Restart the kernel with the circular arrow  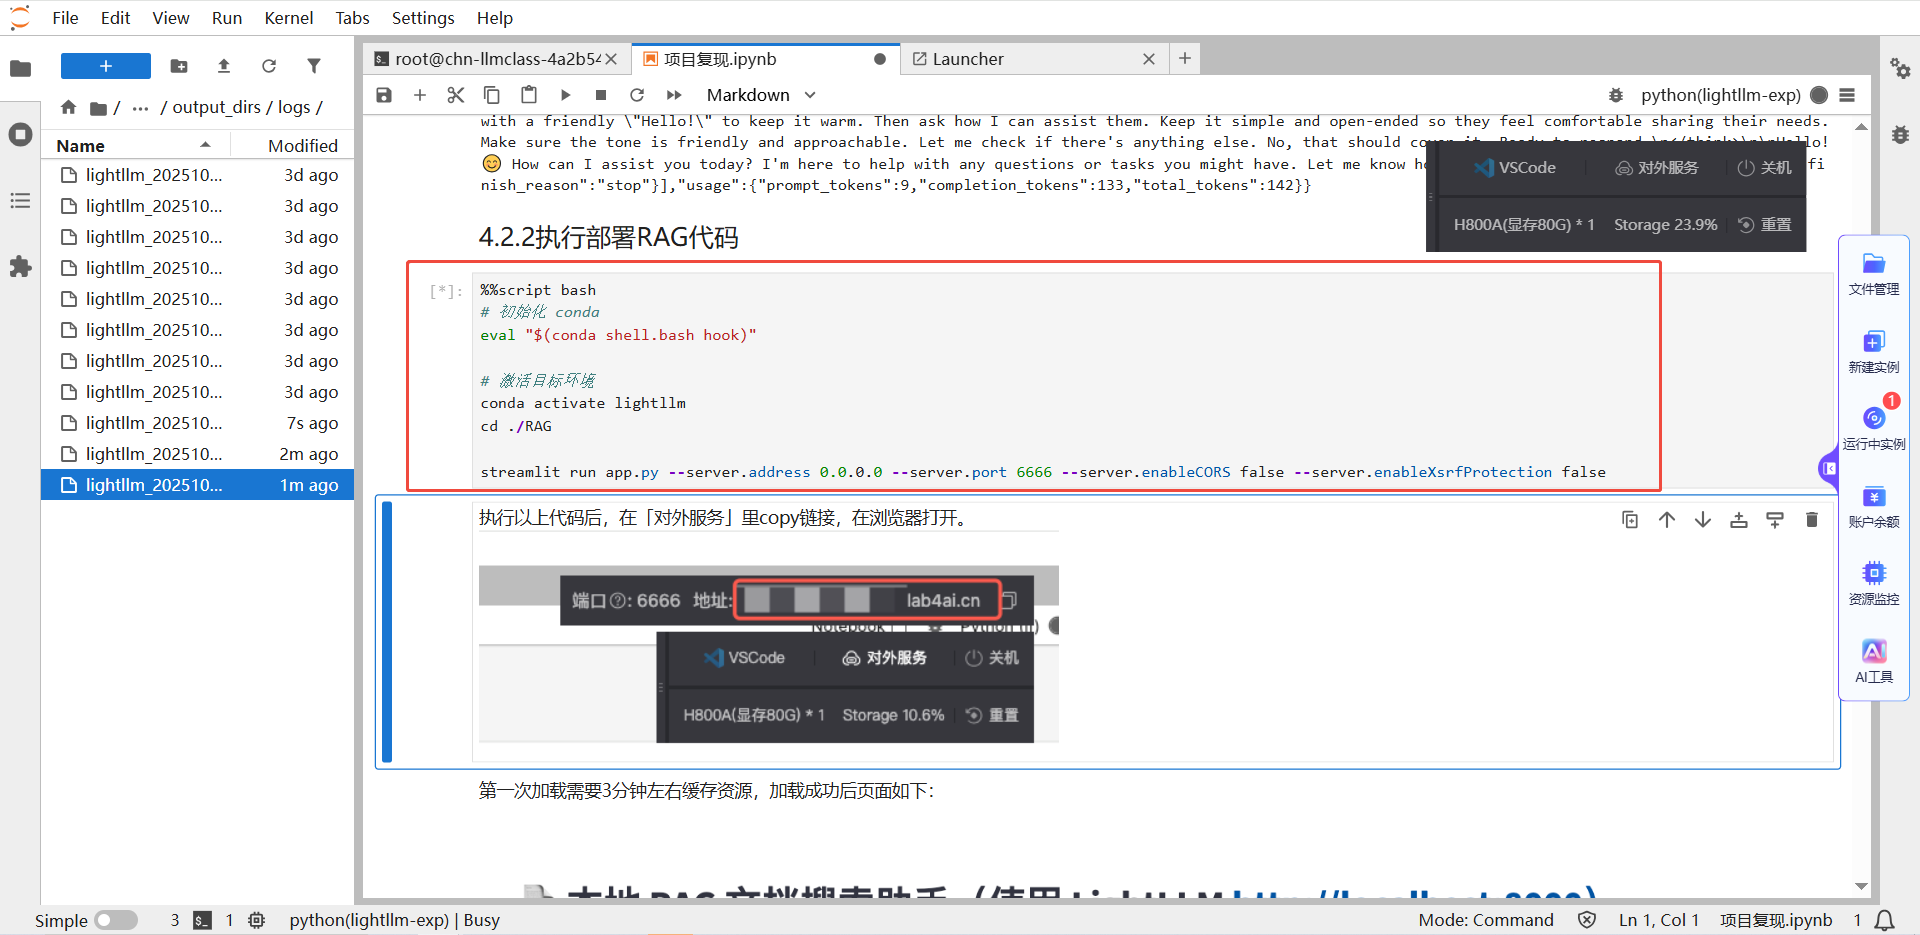637,95
